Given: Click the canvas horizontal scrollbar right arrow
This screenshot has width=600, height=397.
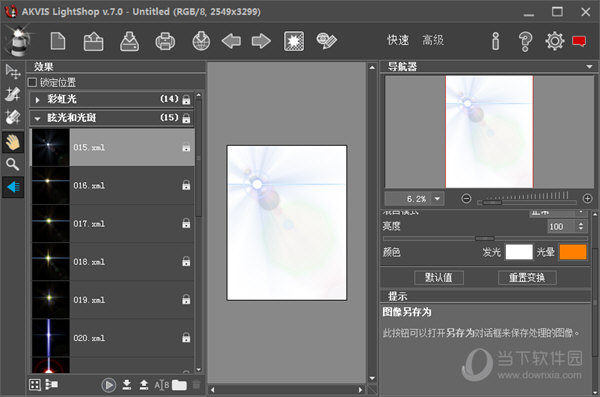Looking at the screenshot, I should click(360, 390).
